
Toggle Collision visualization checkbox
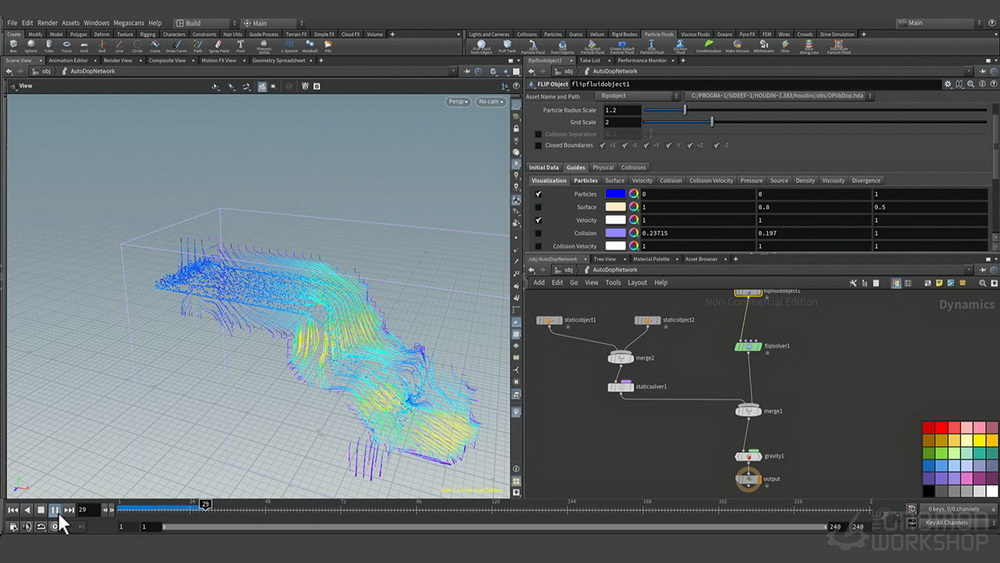pyautogui.click(x=538, y=233)
